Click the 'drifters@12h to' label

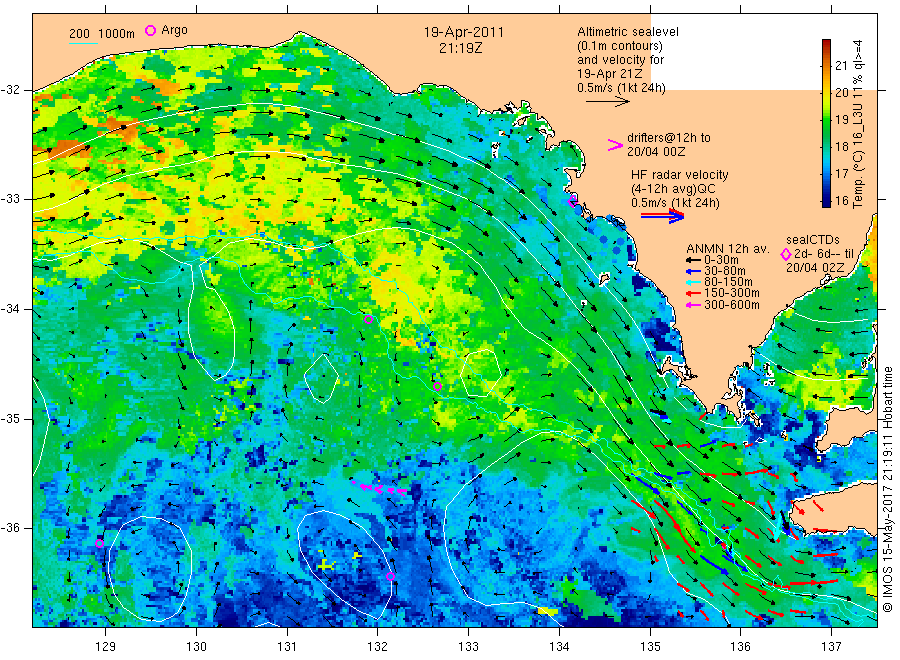[669, 138]
